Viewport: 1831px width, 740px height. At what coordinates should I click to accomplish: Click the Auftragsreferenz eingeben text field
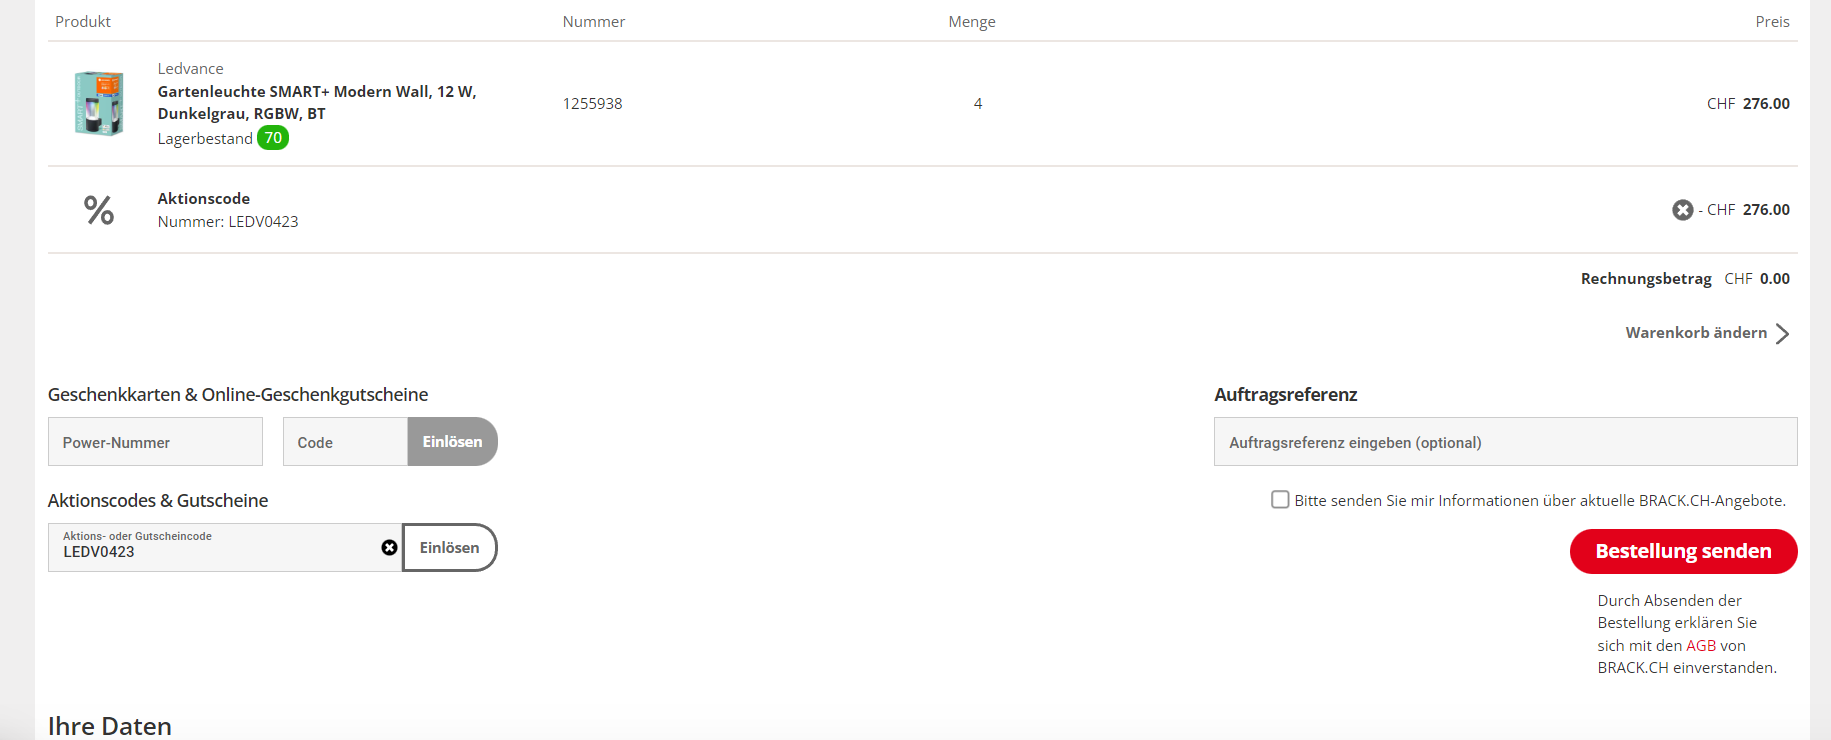pyautogui.click(x=1505, y=442)
